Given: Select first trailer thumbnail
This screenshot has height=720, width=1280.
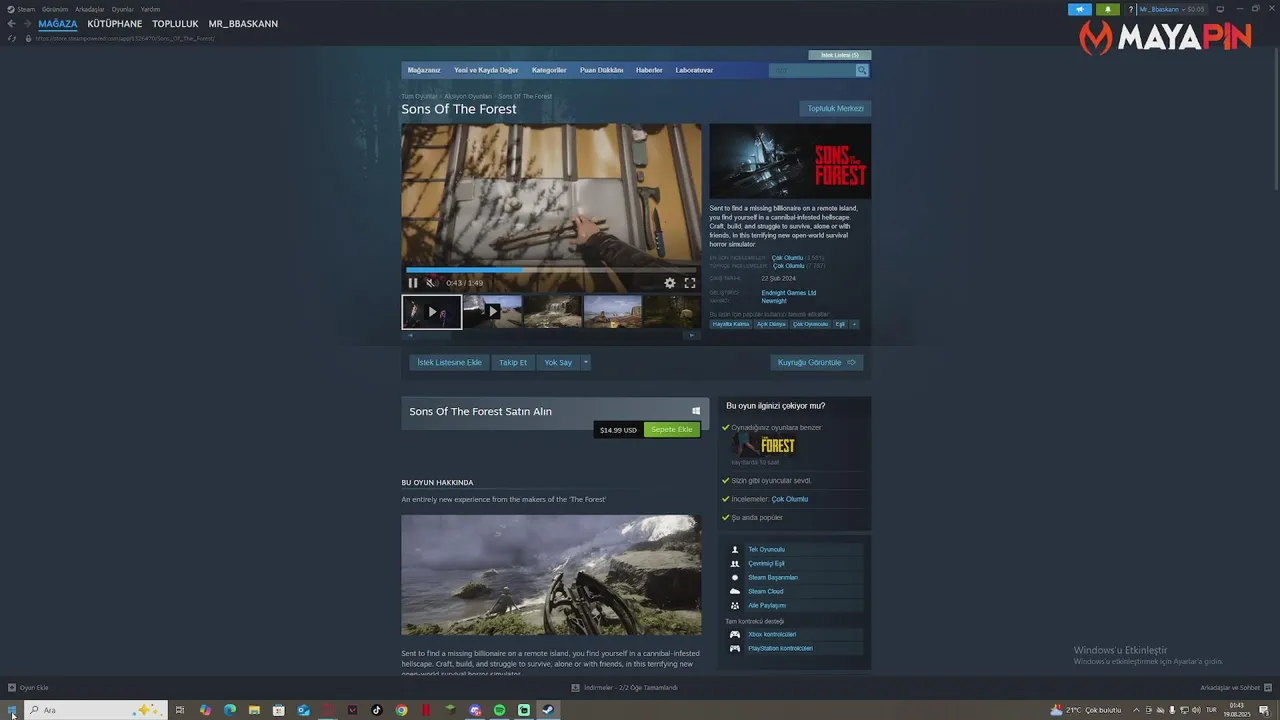Looking at the screenshot, I should [x=432, y=312].
